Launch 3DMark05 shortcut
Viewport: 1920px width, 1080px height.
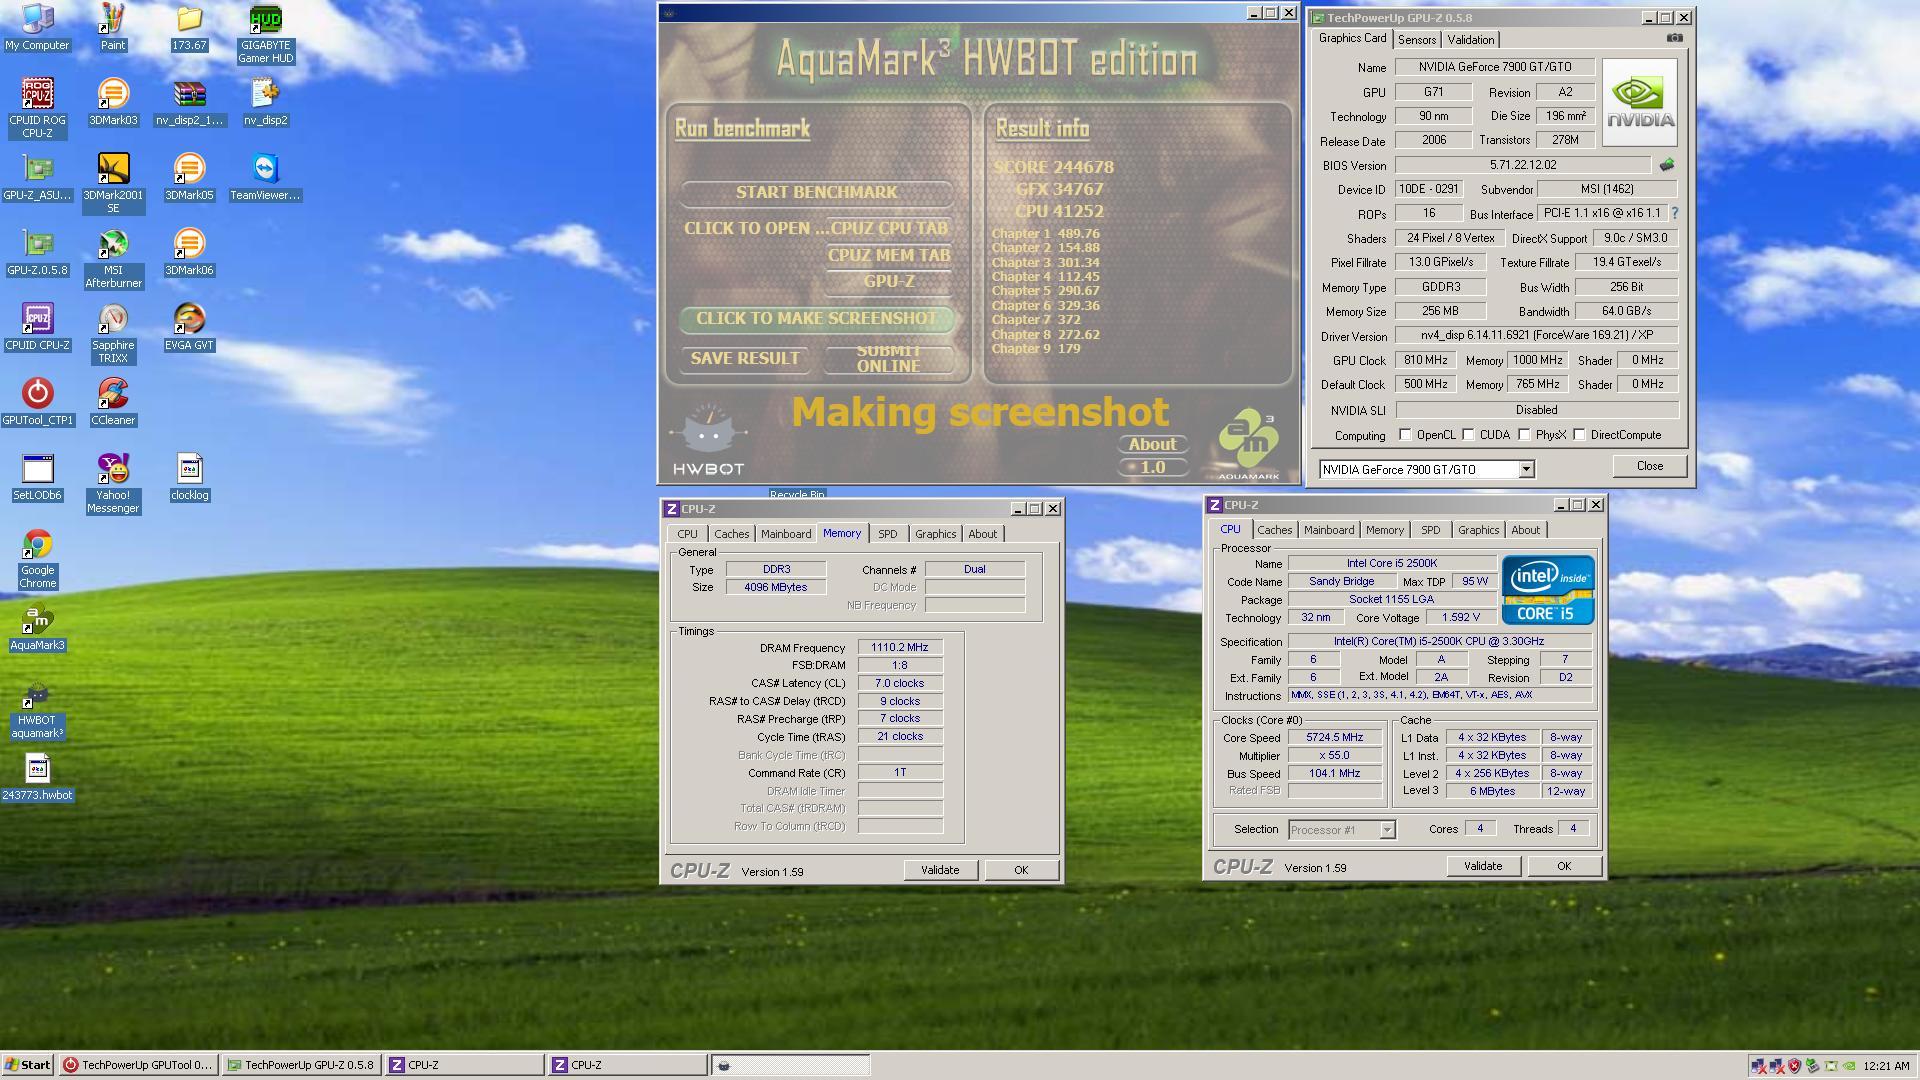[x=189, y=177]
